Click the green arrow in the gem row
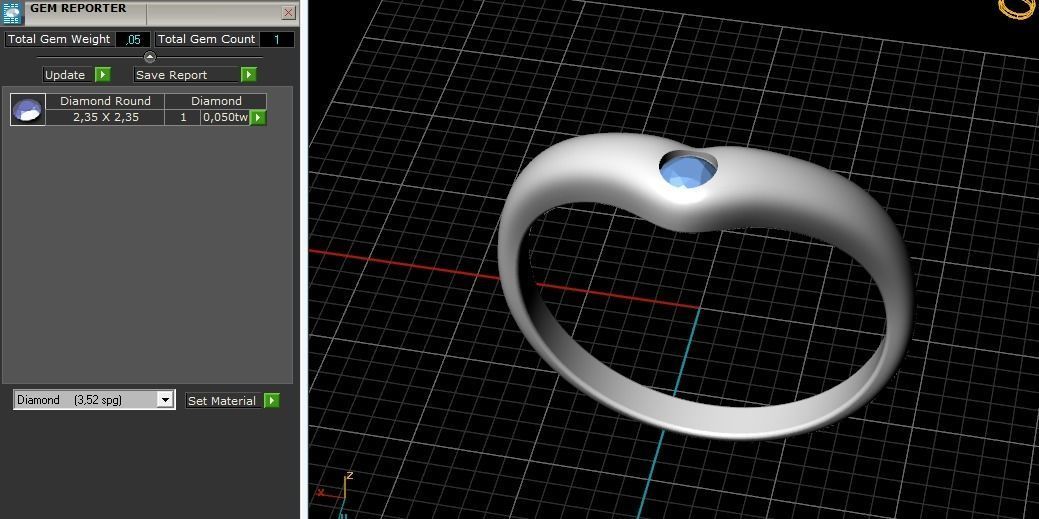 (258, 118)
